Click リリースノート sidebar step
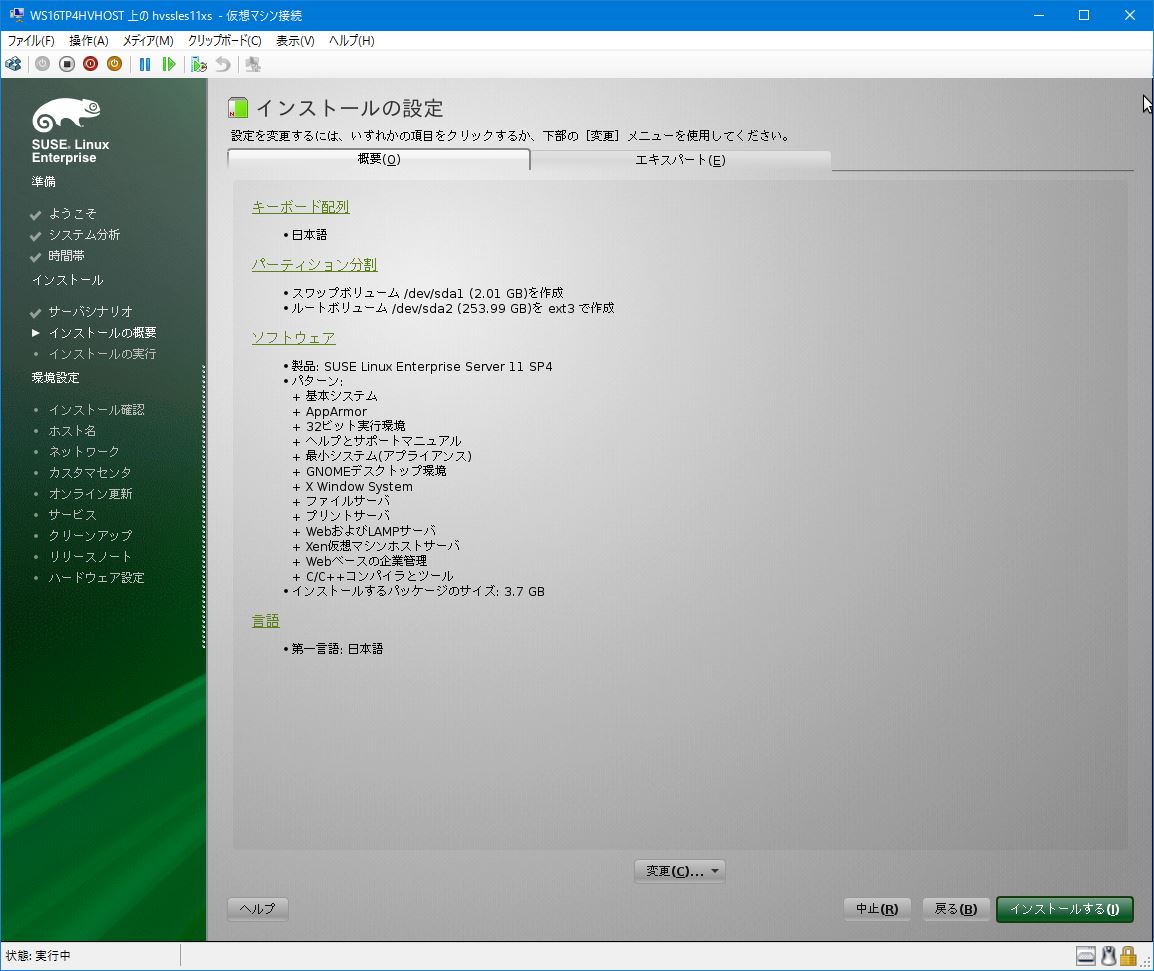Viewport: 1154px width, 971px height. click(x=90, y=557)
